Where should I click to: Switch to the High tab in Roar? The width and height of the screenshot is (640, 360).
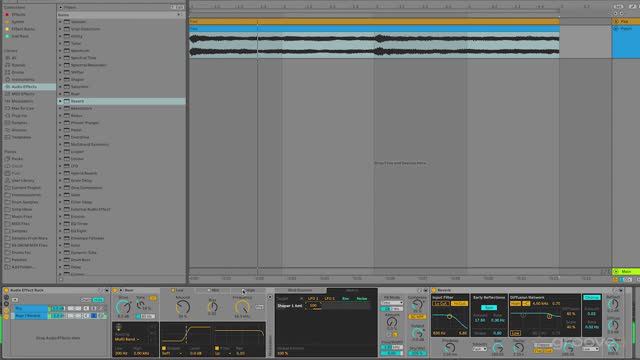click(x=249, y=290)
